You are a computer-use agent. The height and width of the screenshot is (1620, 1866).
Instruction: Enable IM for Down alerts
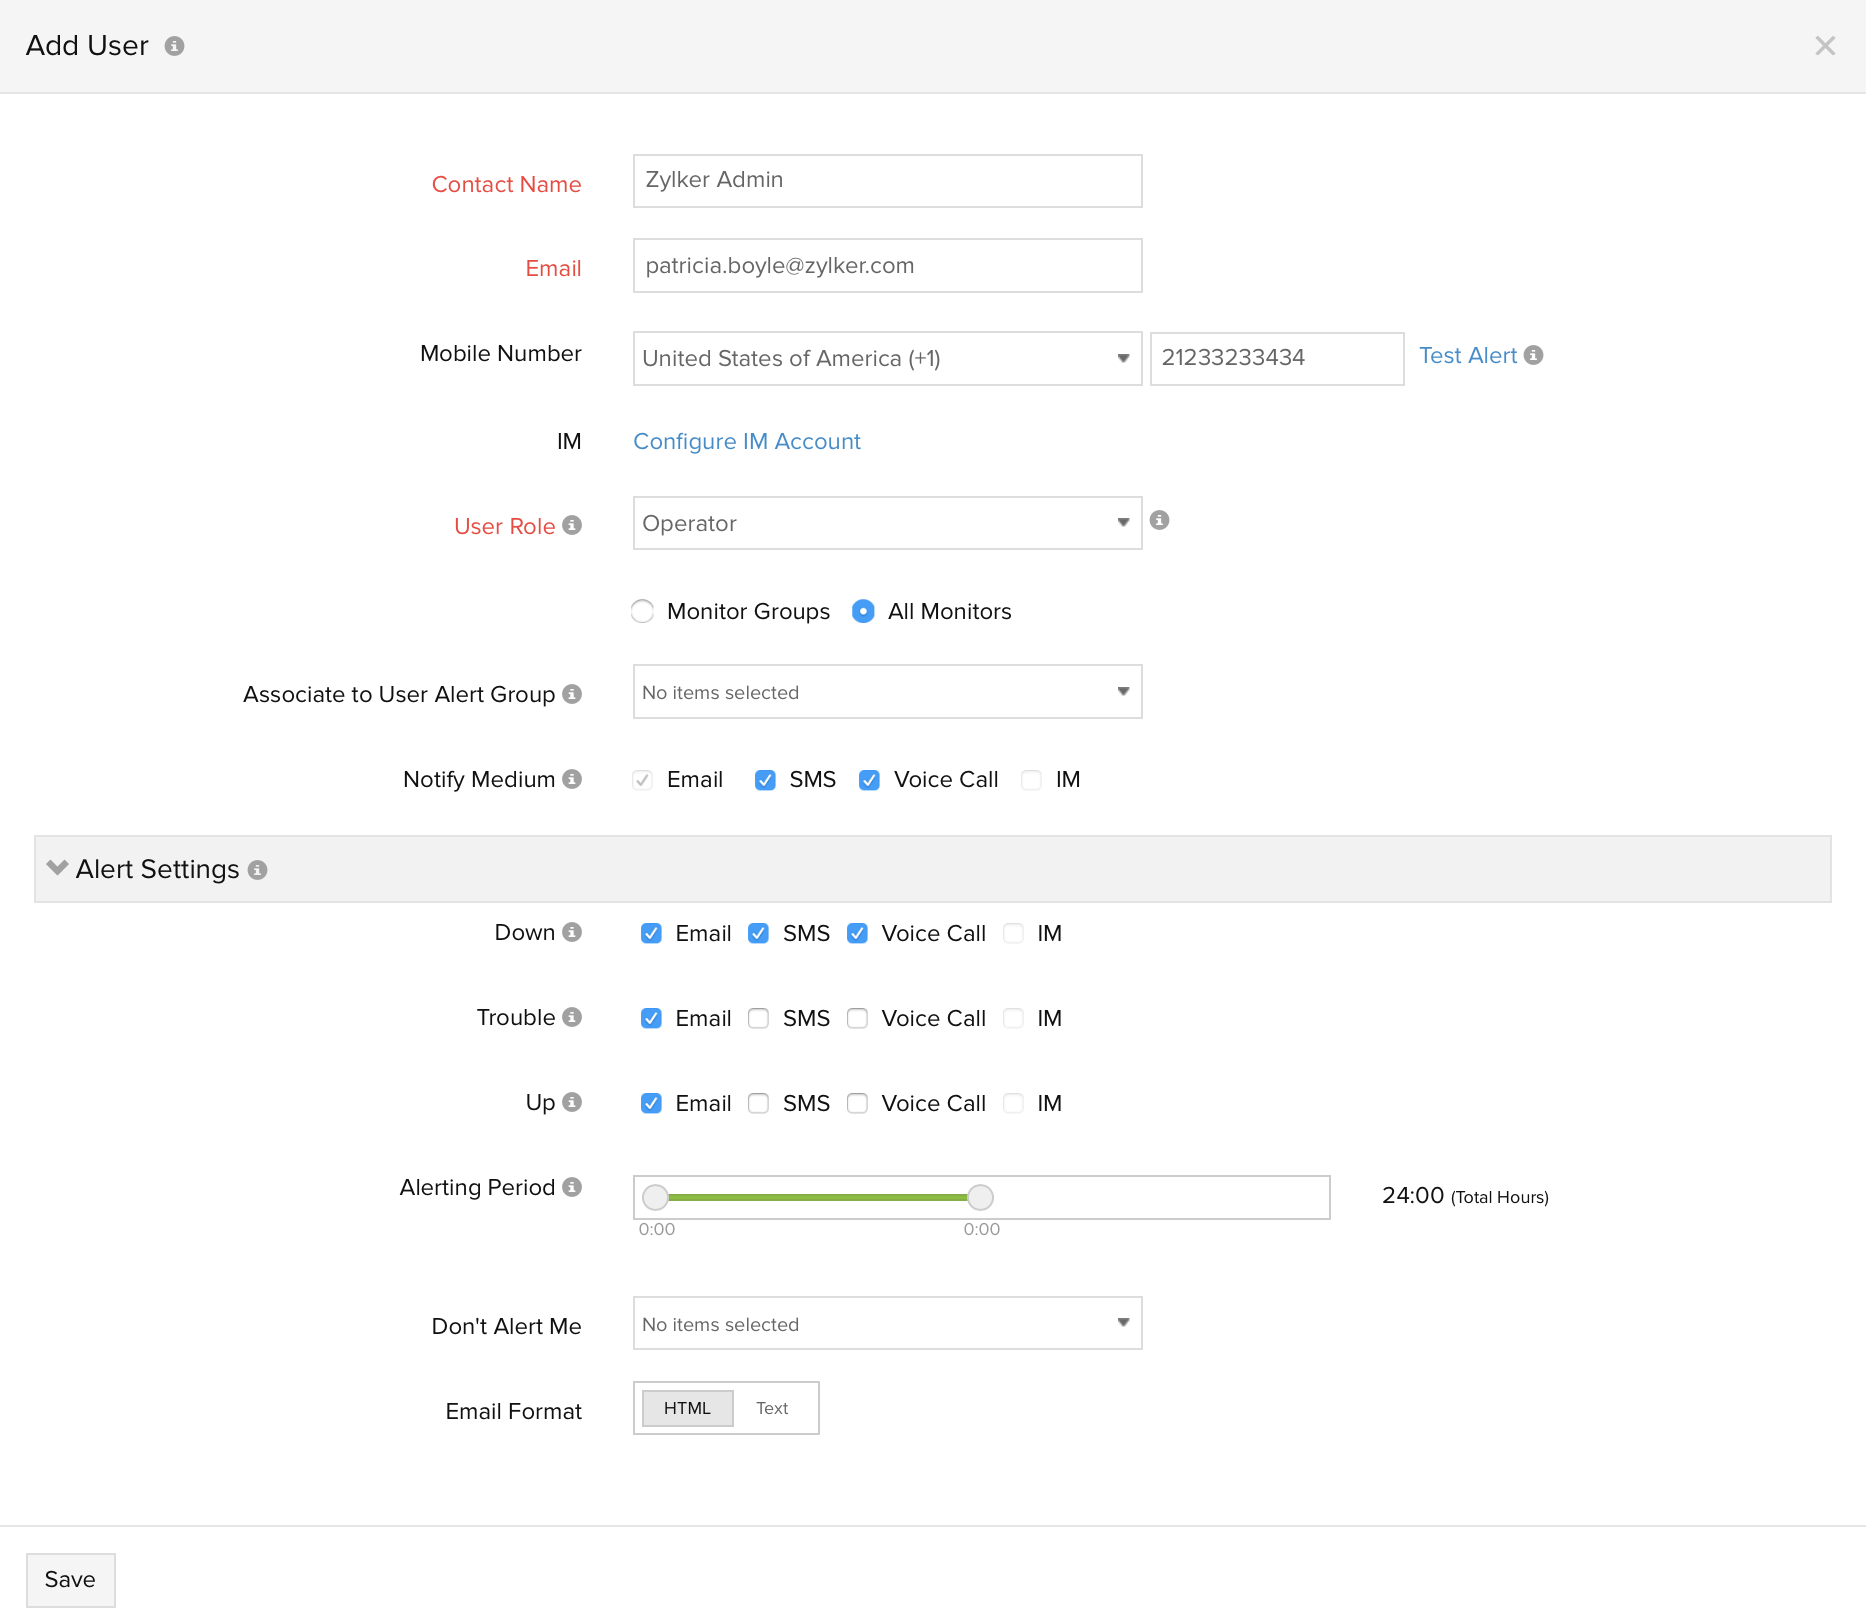[x=1013, y=933]
